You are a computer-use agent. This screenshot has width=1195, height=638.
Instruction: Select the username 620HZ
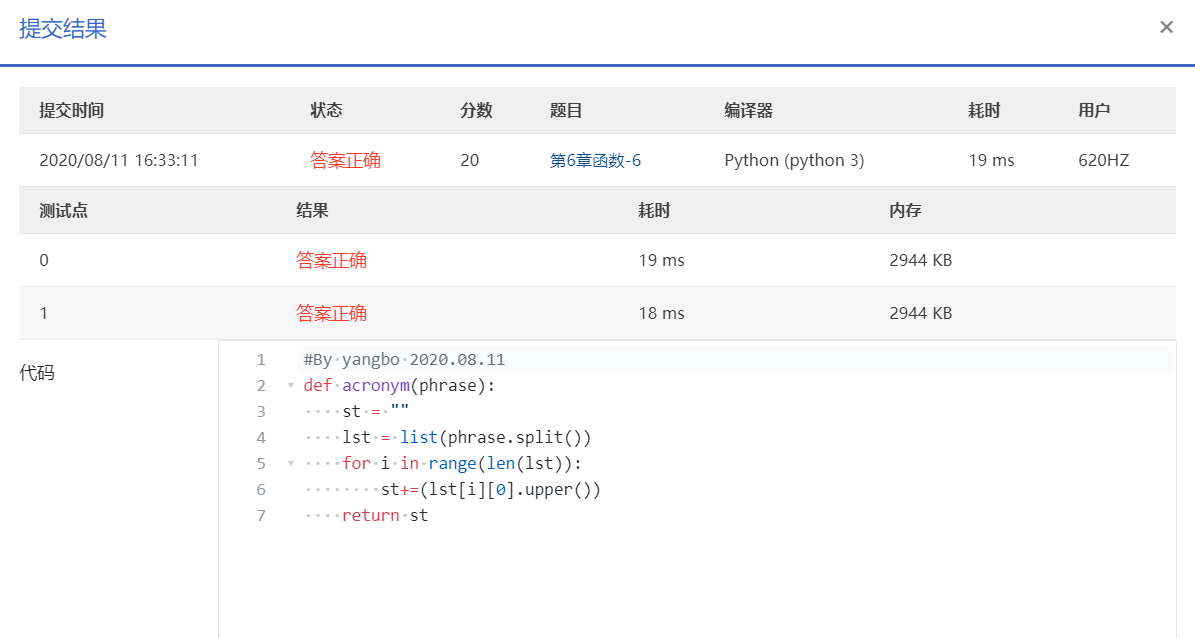point(1103,159)
